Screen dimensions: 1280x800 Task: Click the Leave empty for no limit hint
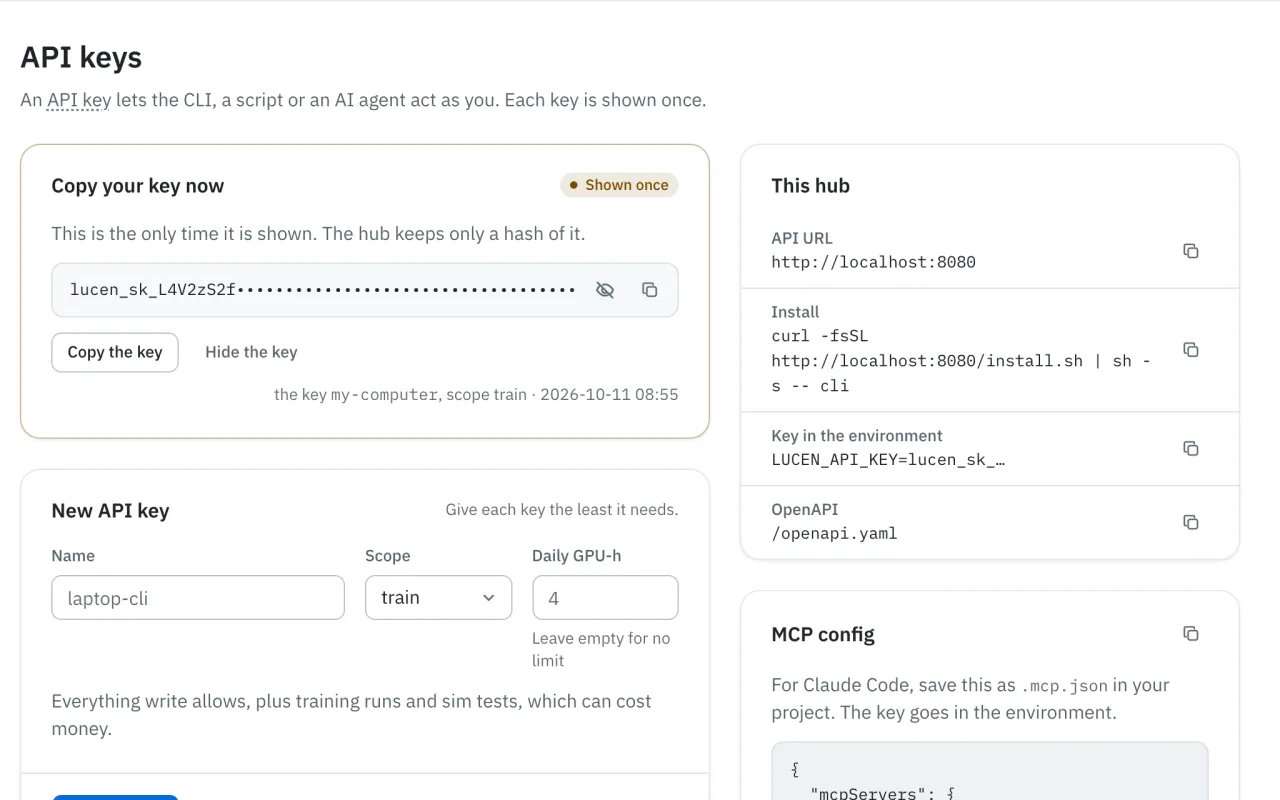point(601,649)
